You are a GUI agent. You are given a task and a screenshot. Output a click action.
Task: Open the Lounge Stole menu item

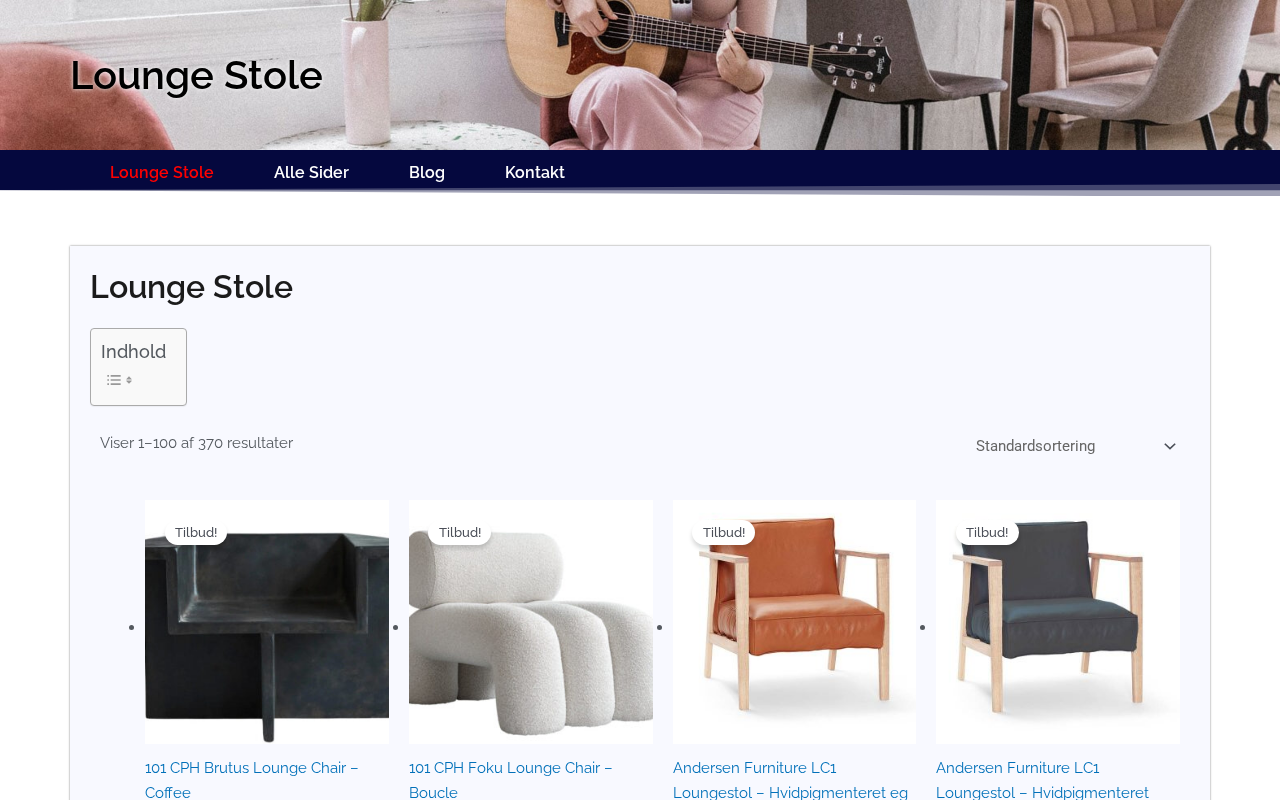click(x=162, y=172)
